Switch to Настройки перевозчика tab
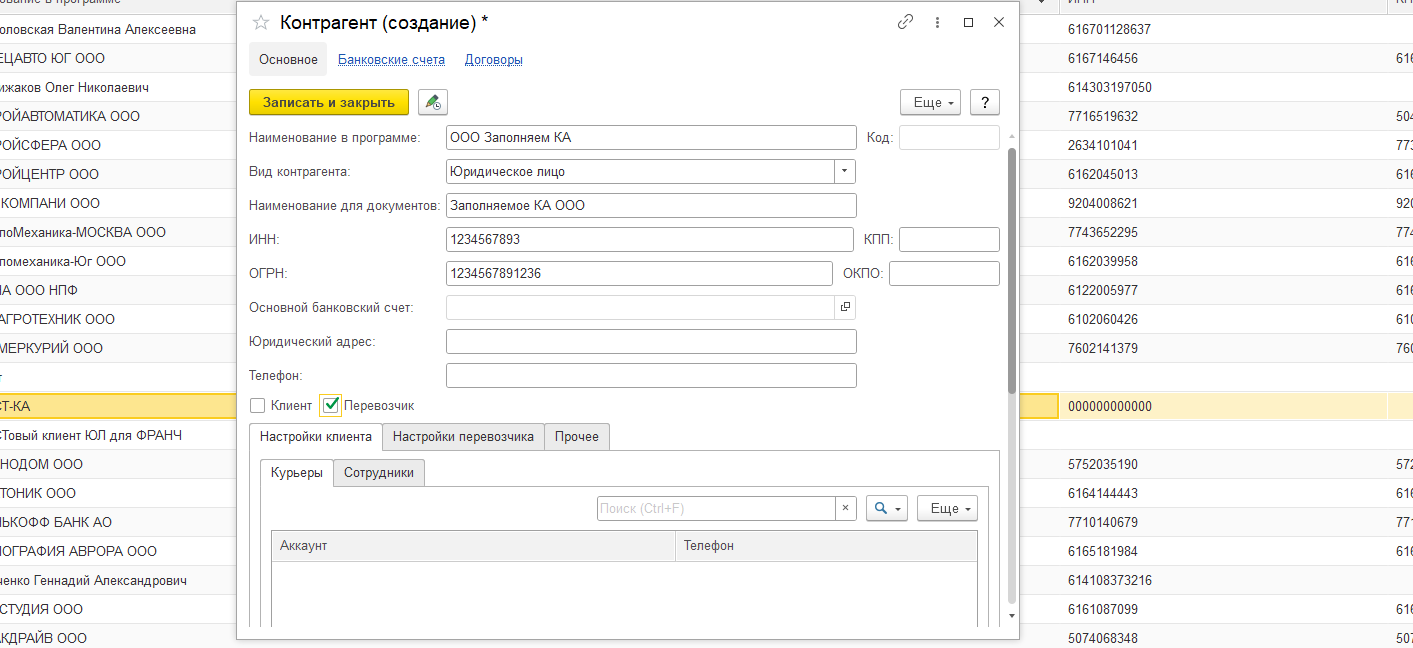The image size is (1413, 648). point(463,437)
